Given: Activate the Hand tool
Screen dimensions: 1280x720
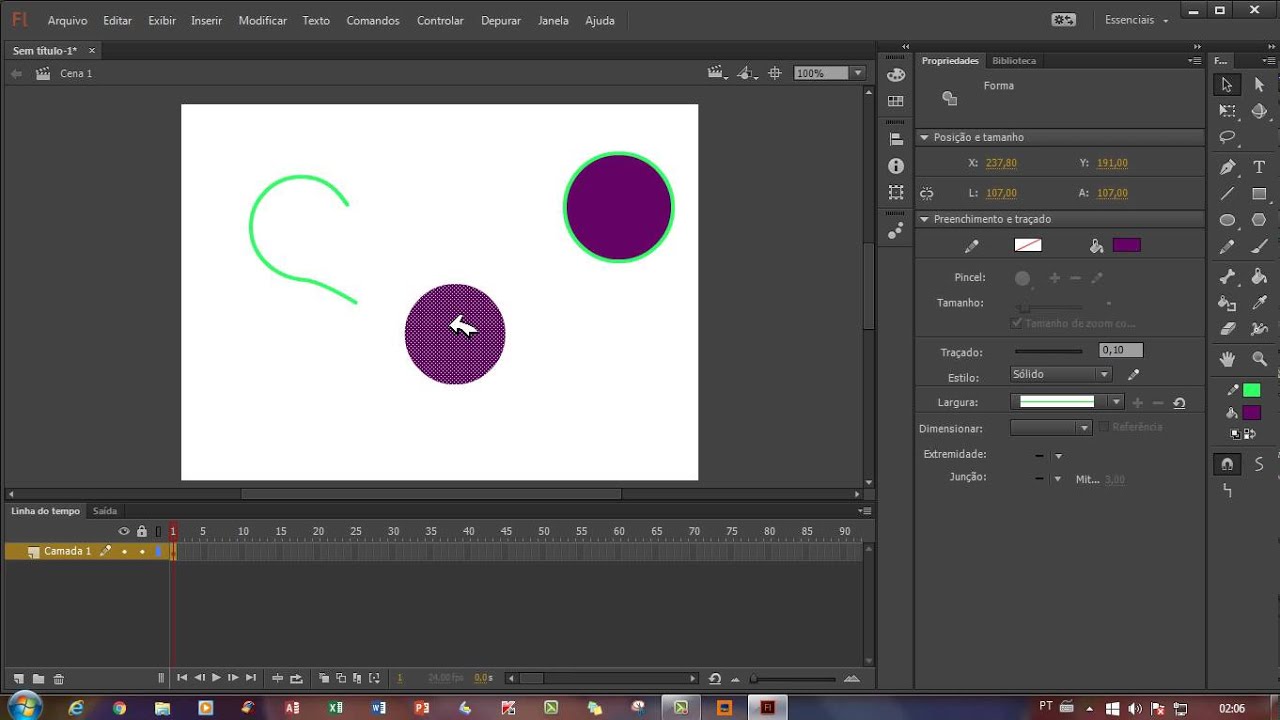Looking at the screenshot, I should 1227,359.
